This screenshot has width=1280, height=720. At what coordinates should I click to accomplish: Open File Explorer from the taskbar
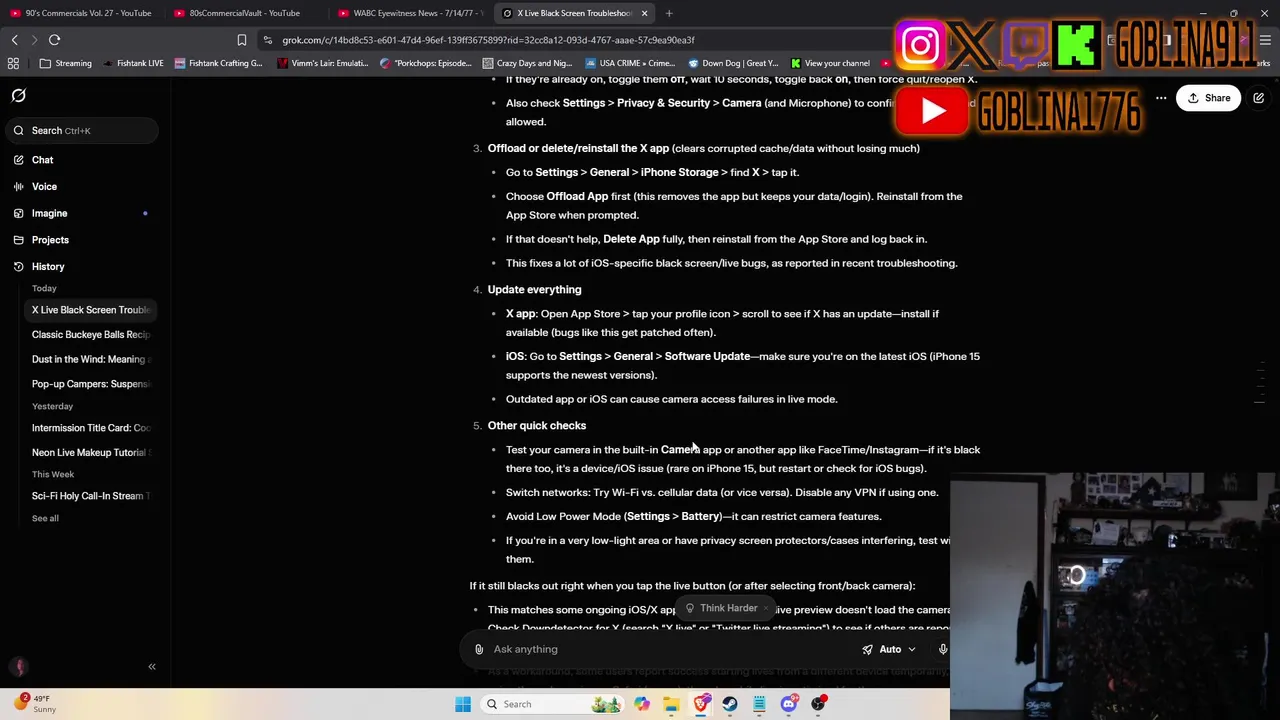(671, 704)
